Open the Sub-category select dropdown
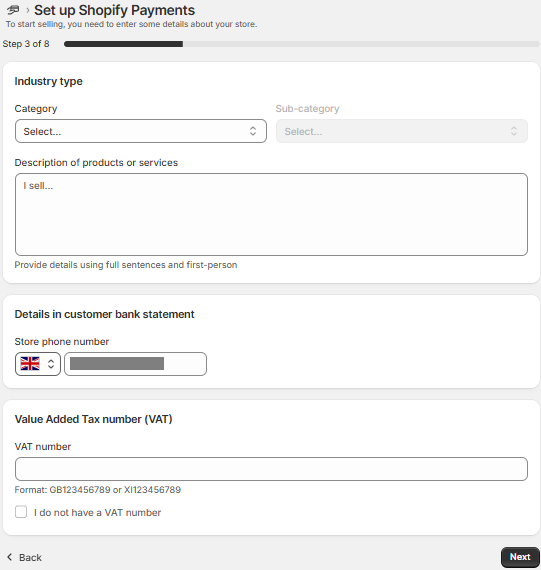 tap(402, 131)
